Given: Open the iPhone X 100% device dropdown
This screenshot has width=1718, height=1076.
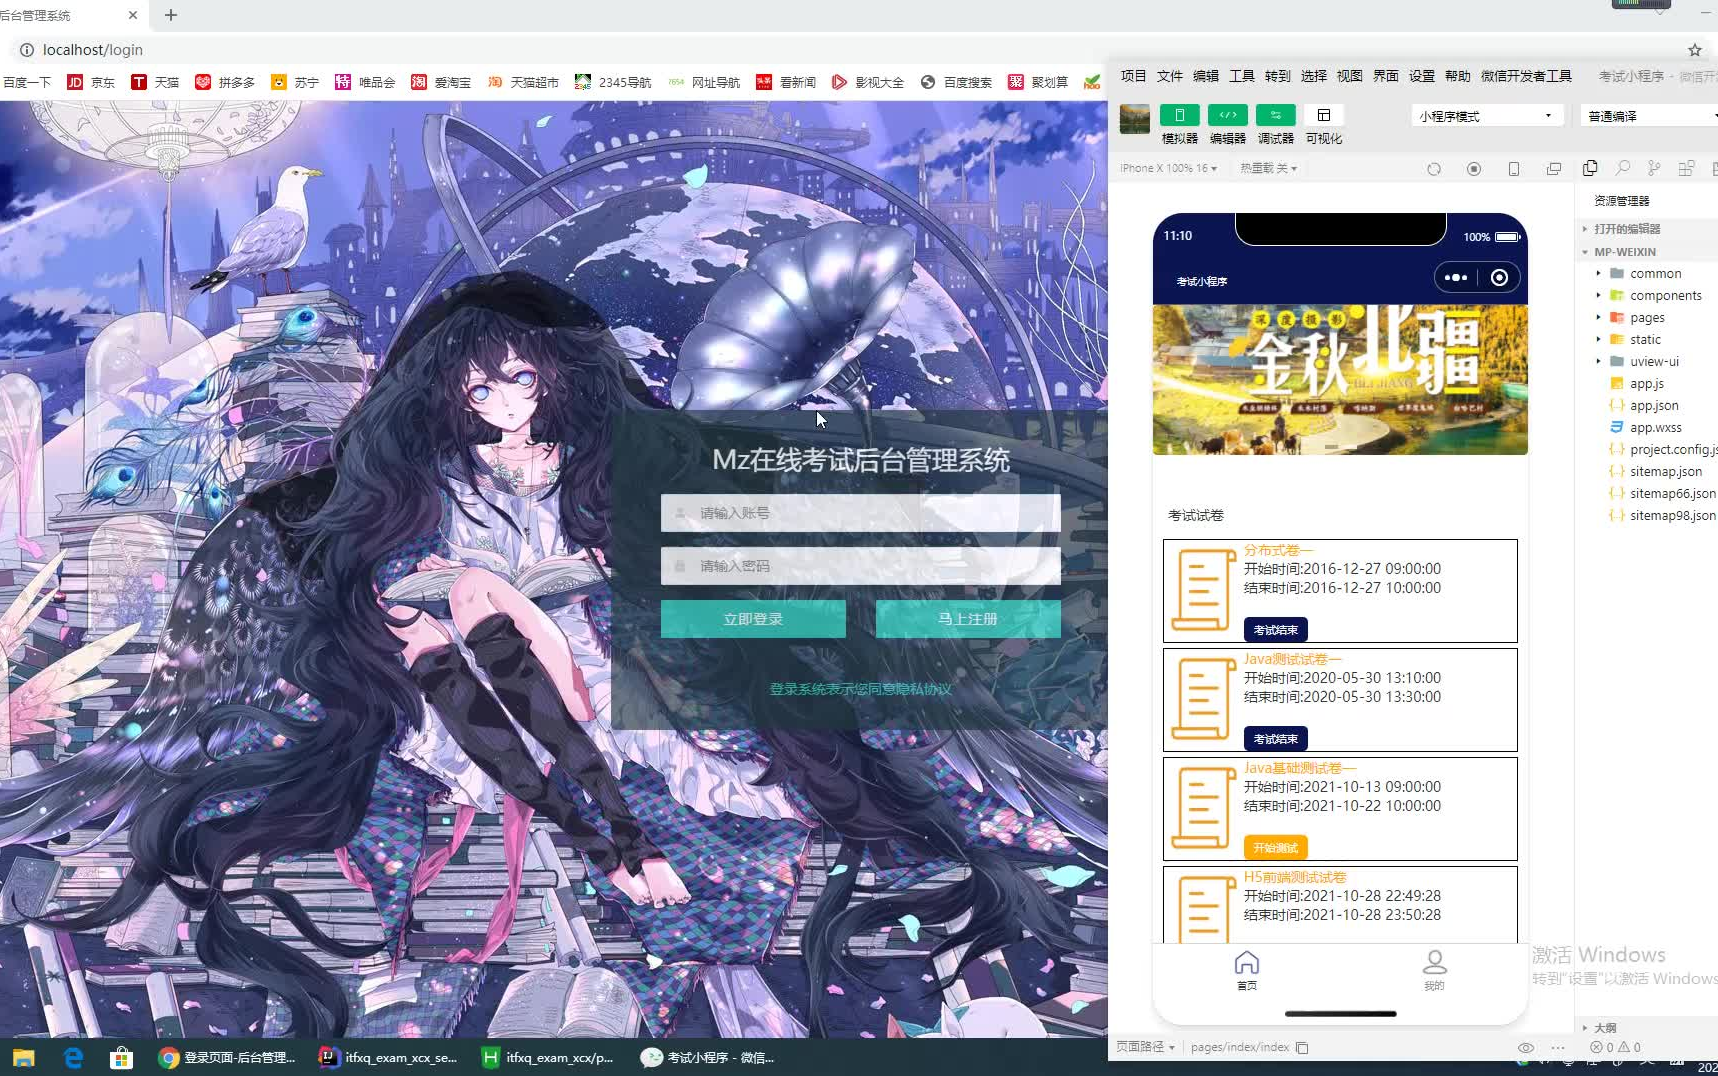Looking at the screenshot, I should tap(1168, 168).
